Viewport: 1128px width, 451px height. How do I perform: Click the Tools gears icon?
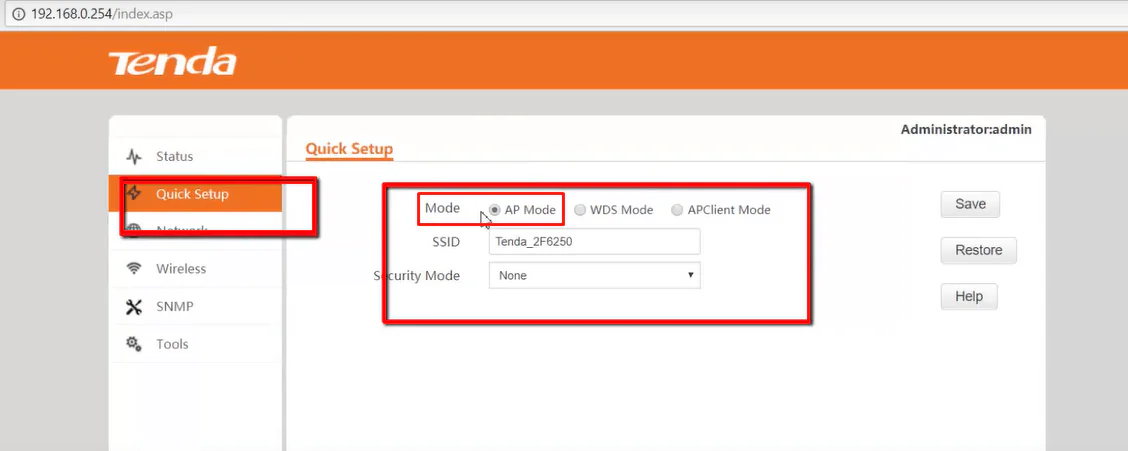pos(134,344)
